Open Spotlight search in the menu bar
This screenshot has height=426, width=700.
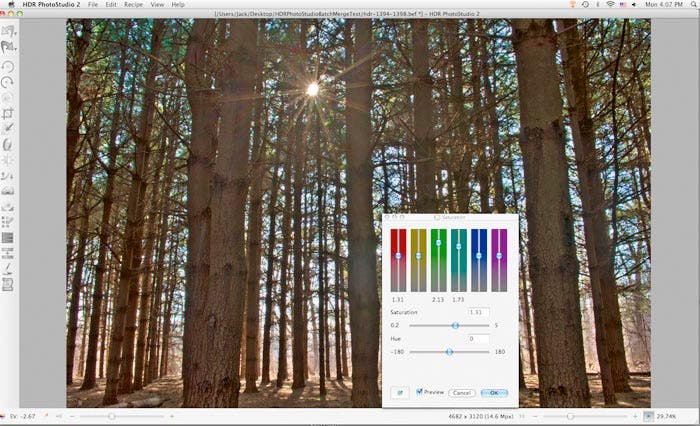click(x=688, y=5)
